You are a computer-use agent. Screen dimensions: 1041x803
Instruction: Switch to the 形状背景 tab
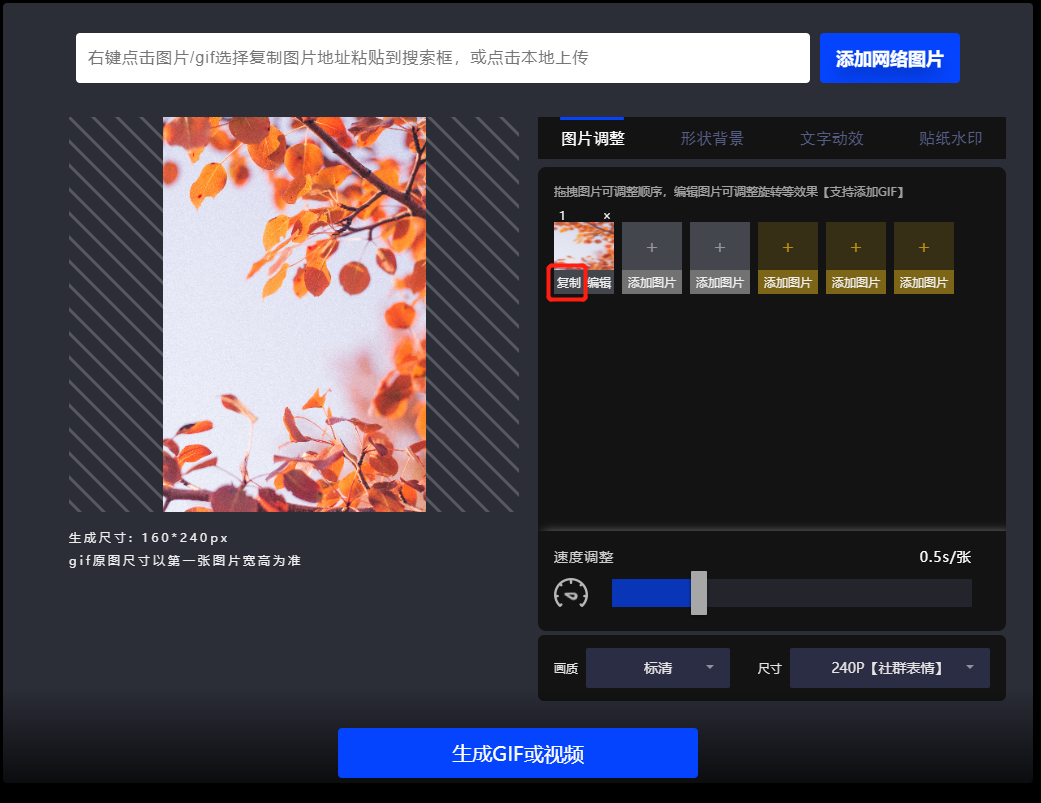710,138
